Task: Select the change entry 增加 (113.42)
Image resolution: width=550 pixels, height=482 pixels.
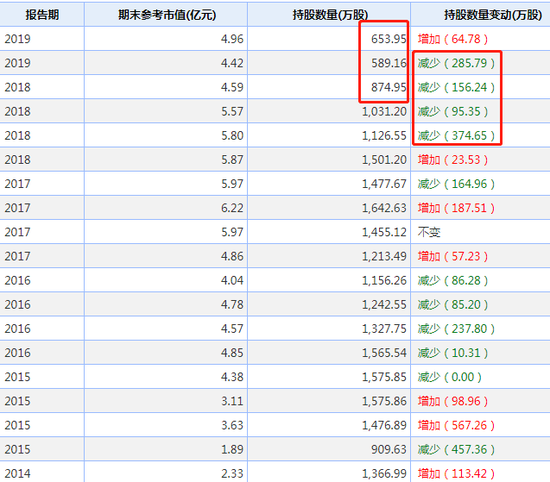Action: tap(456, 474)
